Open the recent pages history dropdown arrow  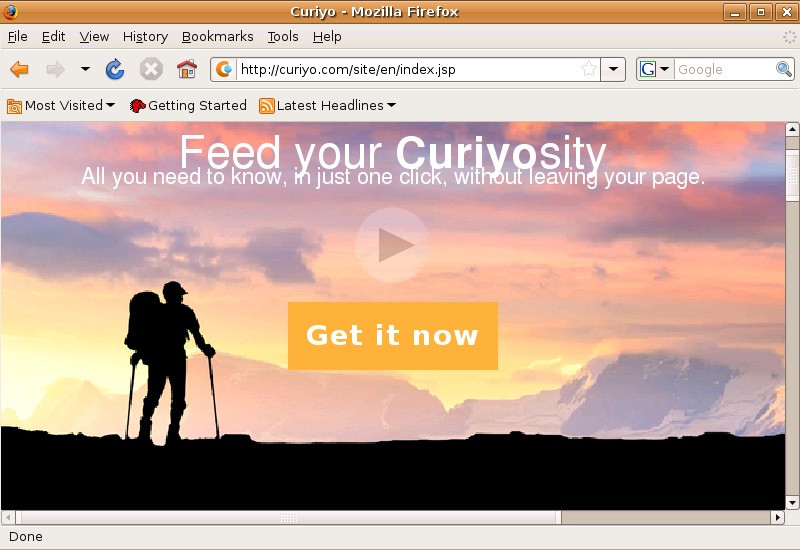point(85,68)
